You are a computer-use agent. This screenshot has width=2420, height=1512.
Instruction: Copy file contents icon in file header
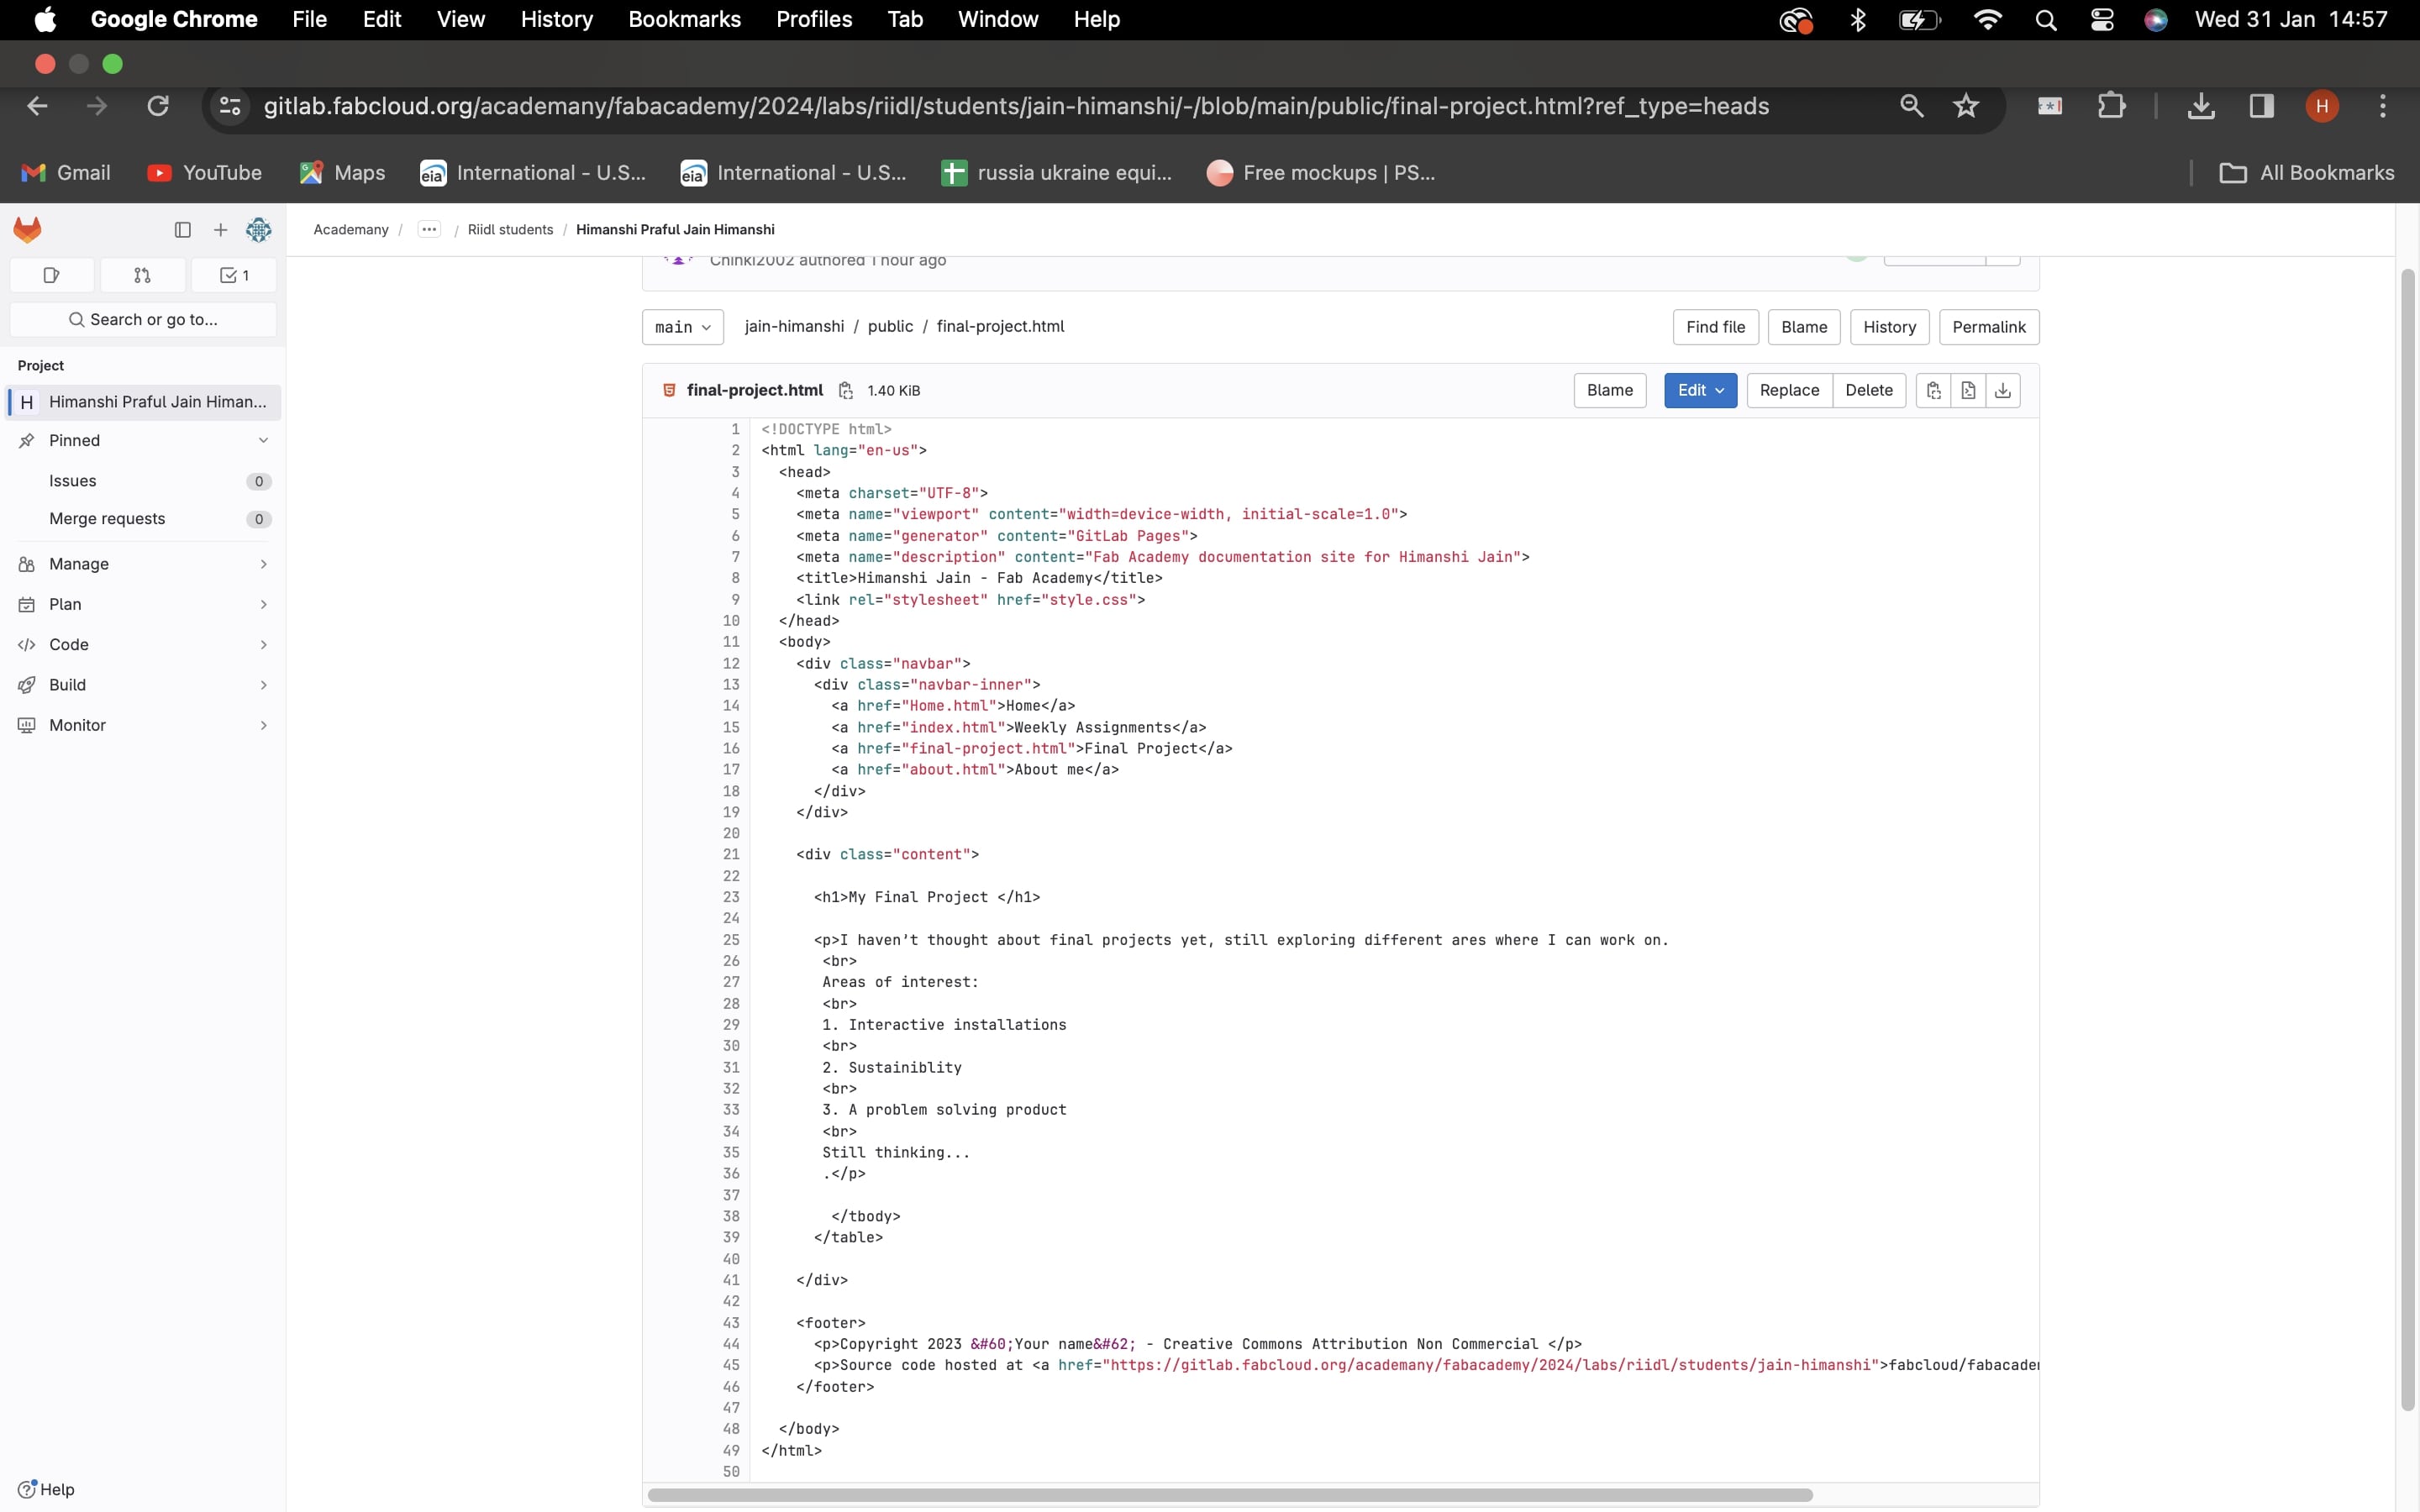pyautogui.click(x=1933, y=390)
